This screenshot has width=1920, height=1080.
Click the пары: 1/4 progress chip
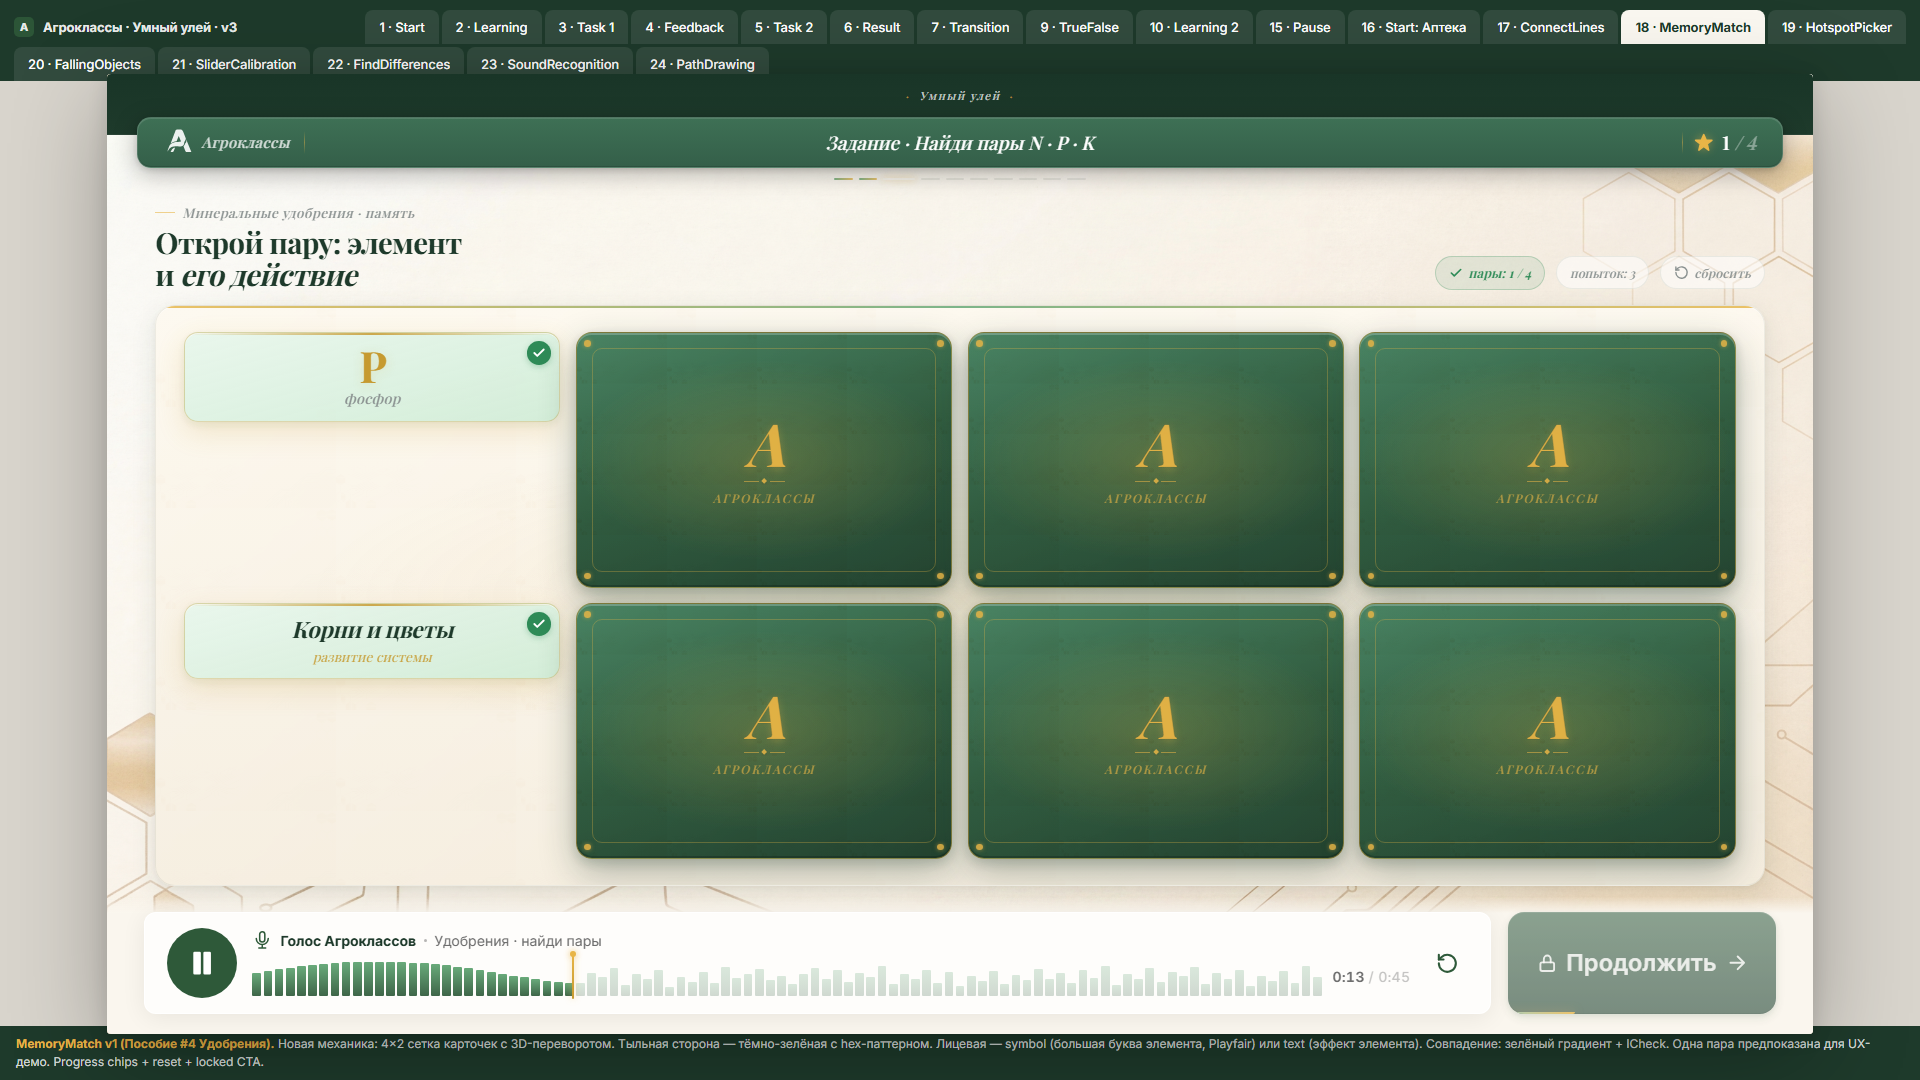click(x=1490, y=273)
